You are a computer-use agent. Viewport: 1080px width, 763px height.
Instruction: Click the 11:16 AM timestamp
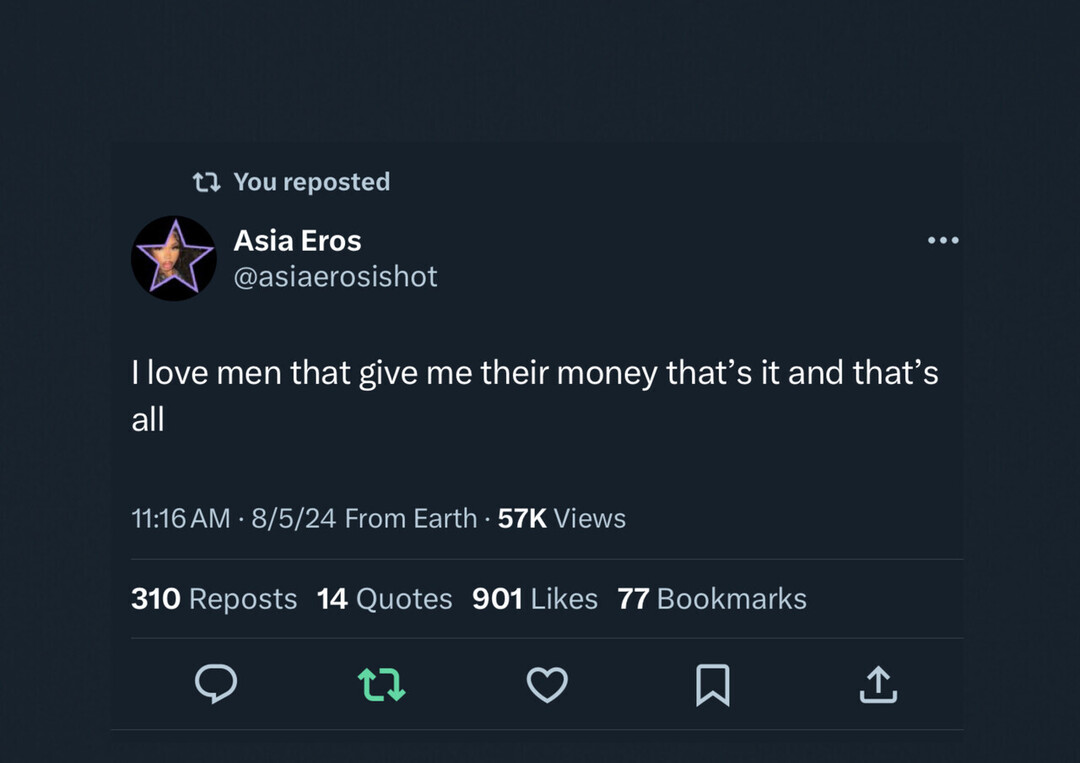pyautogui.click(x=180, y=518)
